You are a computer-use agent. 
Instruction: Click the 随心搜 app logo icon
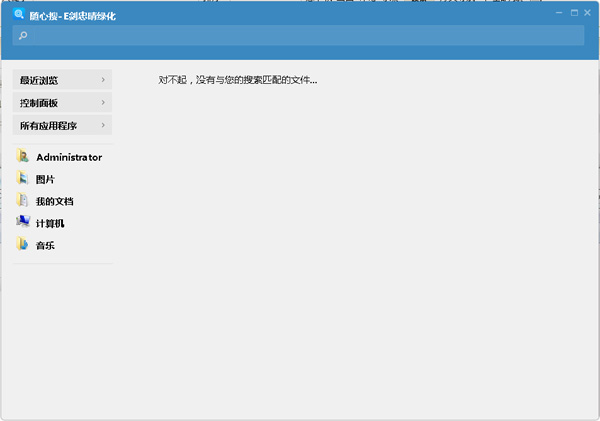pyautogui.click(x=18, y=14)
